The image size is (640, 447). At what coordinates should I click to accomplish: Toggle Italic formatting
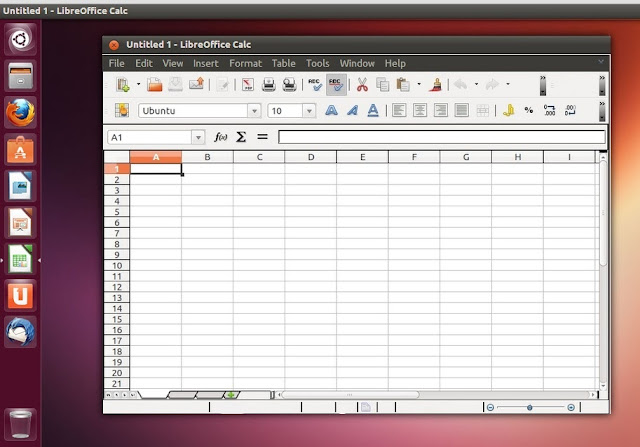pyautogui.click(x=352, y=110)
